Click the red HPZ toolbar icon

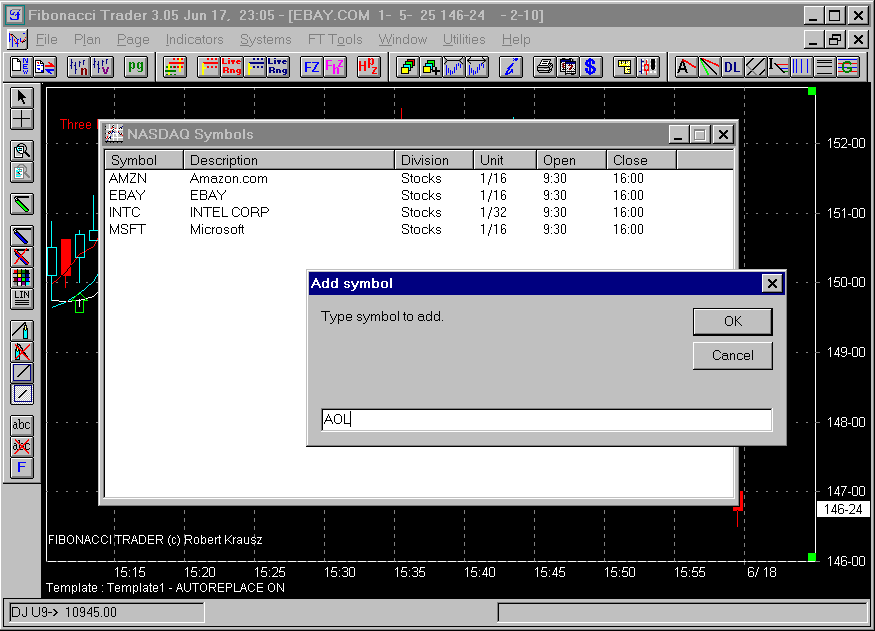(368, 67)
